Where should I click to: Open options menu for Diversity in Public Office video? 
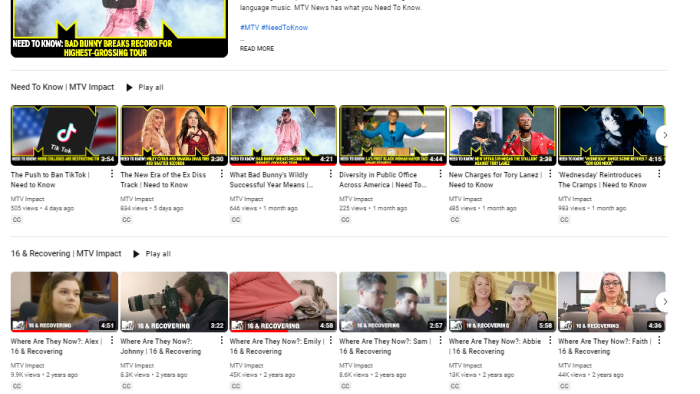pos(440,174)
